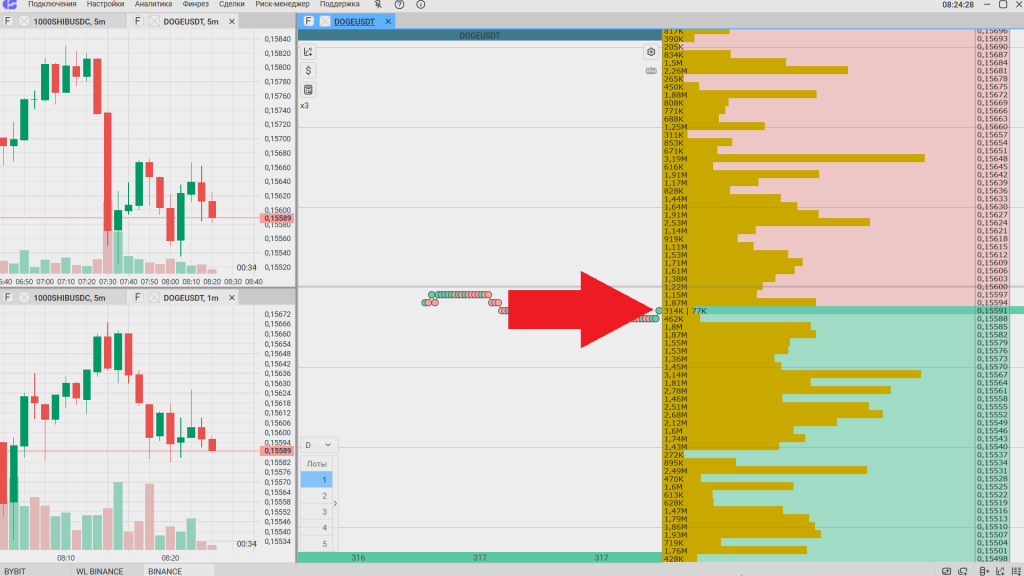Toggle the F button on DOGEUSDT order book tab
The width and height of the screenshot is (1024, 576).
[309, 21]
